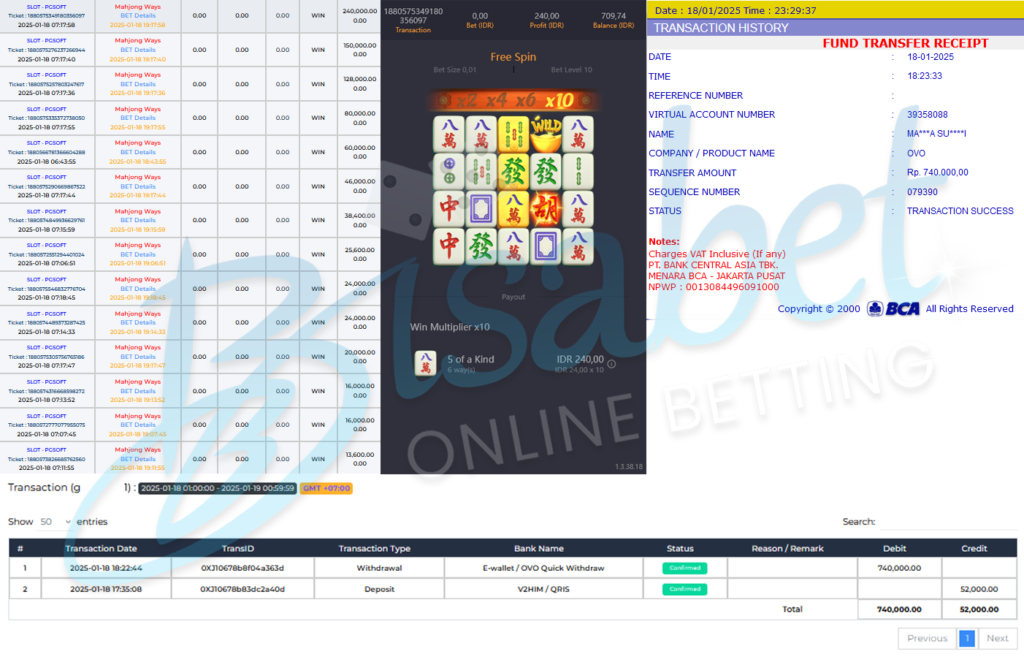Go to the Next page of transactions
1024x657 pixels.
click(x=997, y=638)
